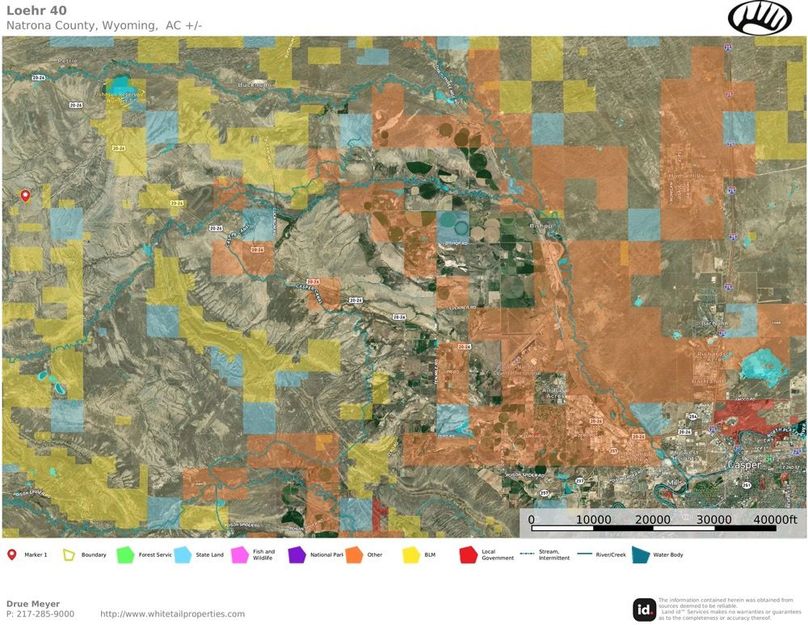This screenshot has height=625, width=808.
Task: Click the red Local Government swatch
Action: coord(467,554)
